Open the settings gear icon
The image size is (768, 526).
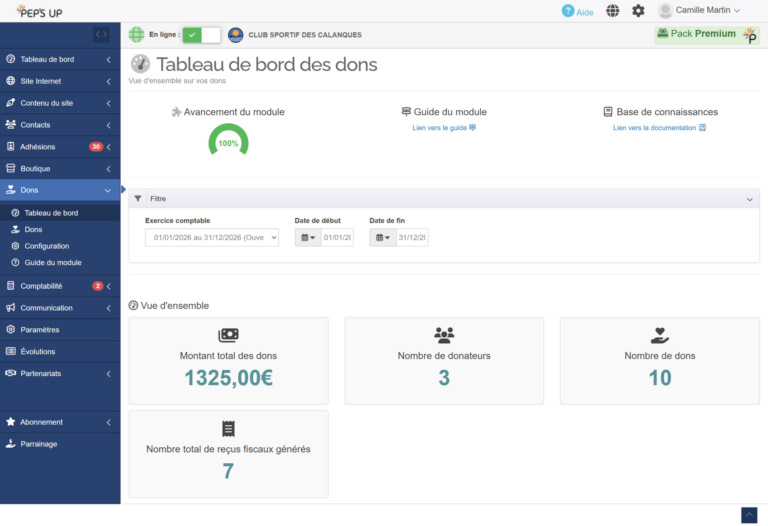(x=638, y=10)
